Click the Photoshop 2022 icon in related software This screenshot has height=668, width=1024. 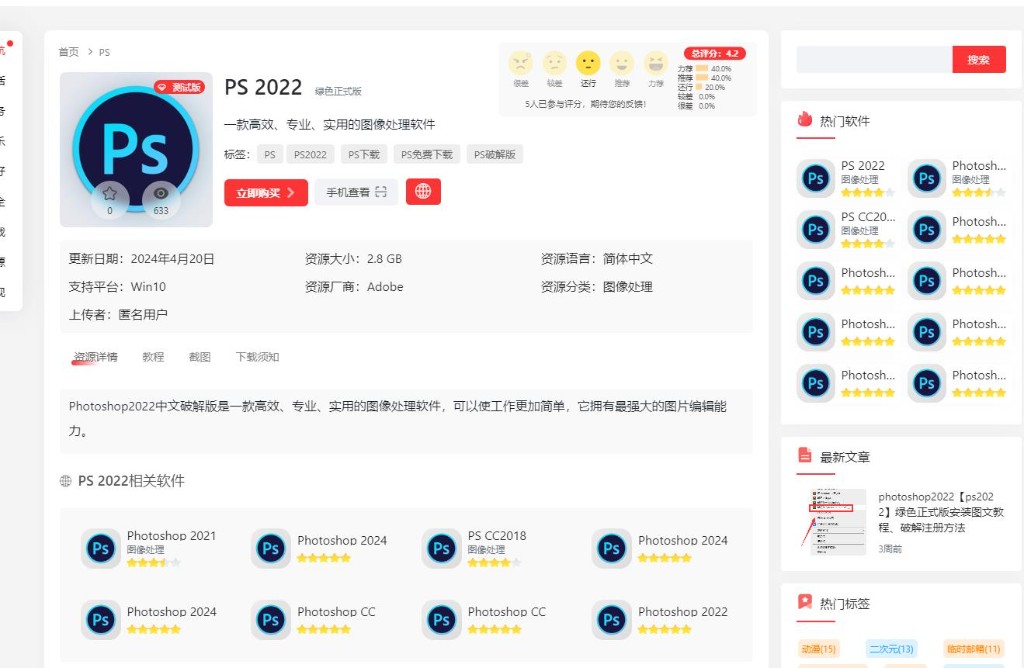(x=612, y=620)
